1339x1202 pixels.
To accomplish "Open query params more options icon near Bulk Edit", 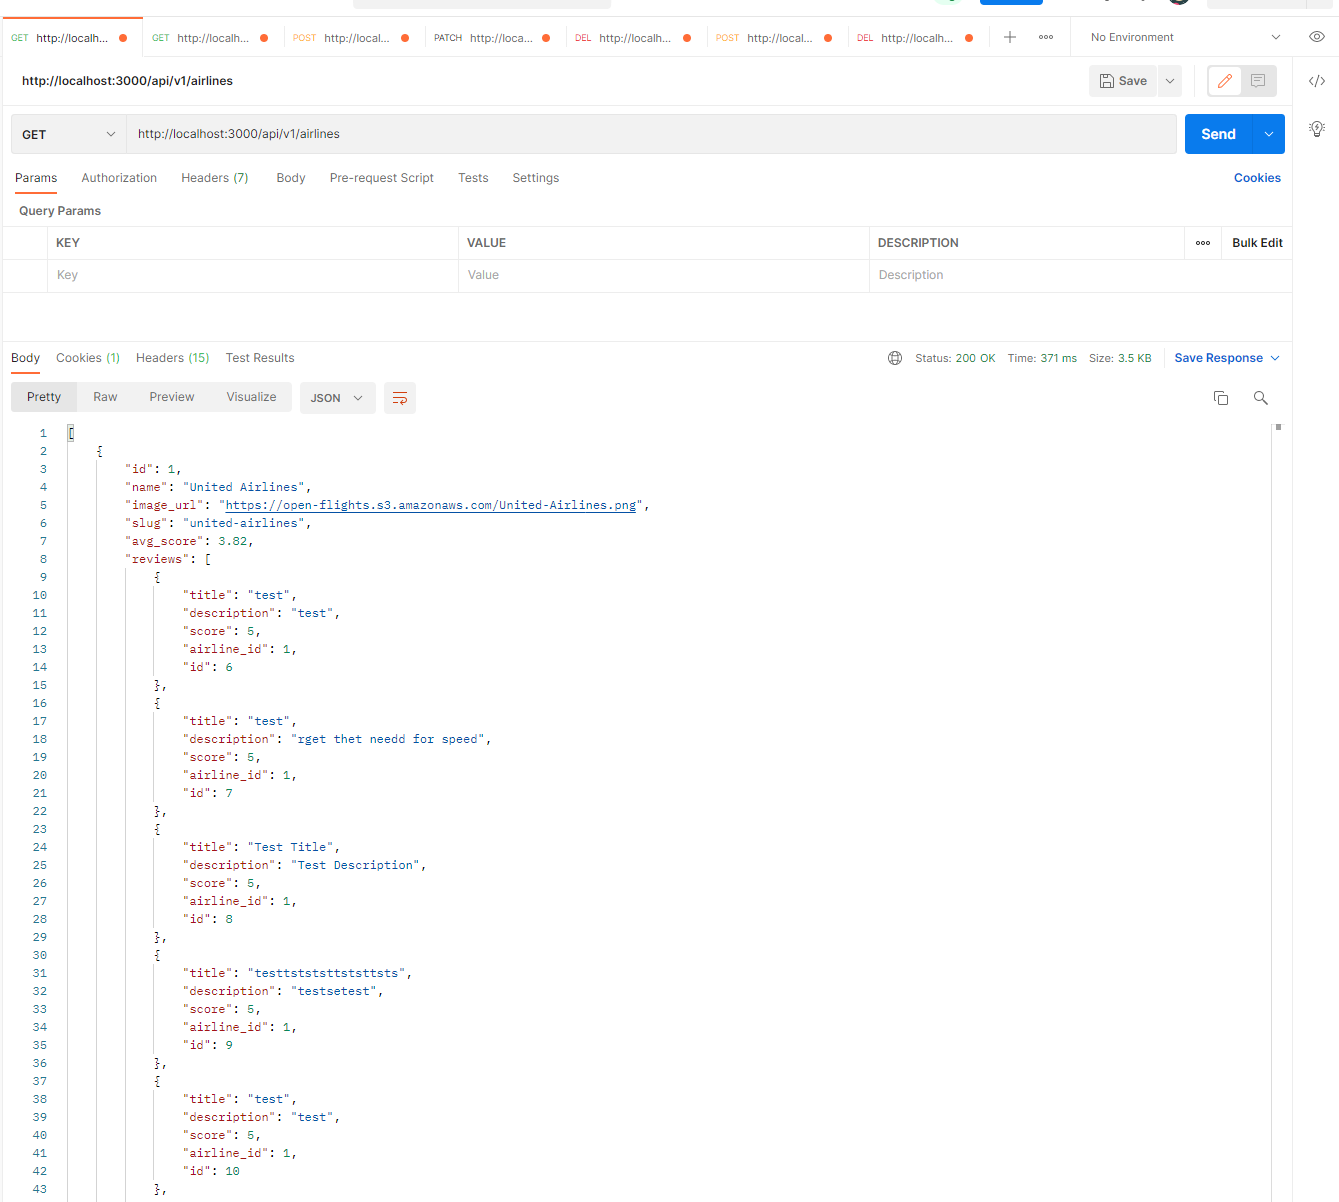I will coord(1202,242).
